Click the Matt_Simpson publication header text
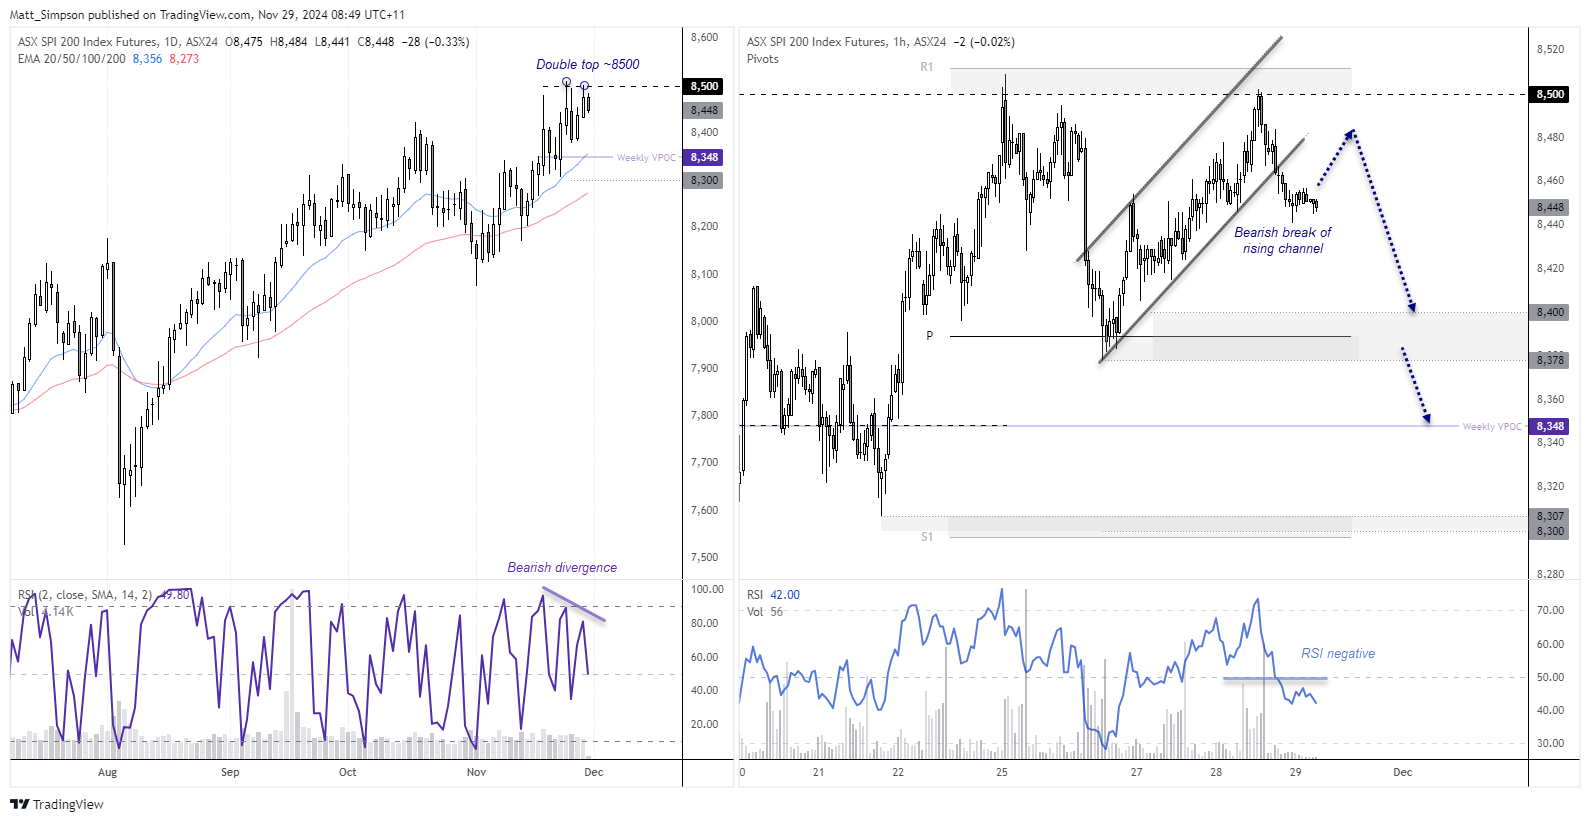1590x822 pixels. pyautogui.click(x=207, y=15)
